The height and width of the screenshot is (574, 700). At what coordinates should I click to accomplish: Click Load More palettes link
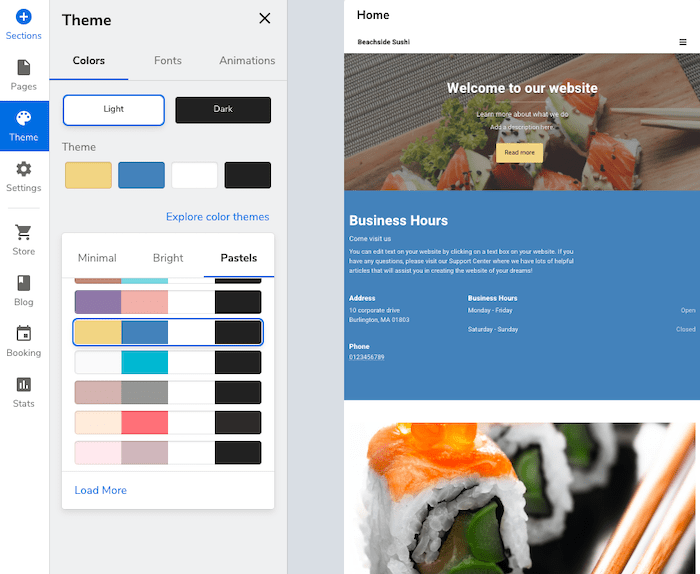pos(100,490)
